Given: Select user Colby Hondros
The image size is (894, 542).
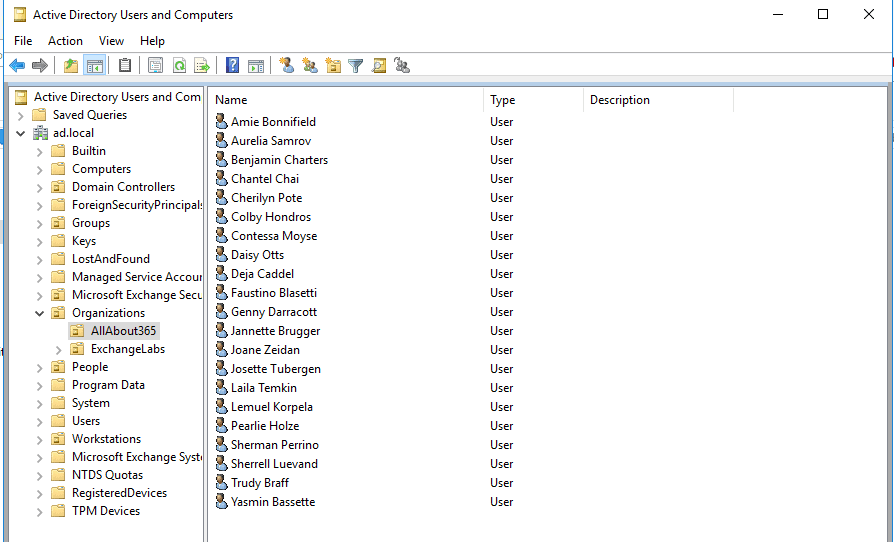Looking at the screenshot, I should [271, 217].
